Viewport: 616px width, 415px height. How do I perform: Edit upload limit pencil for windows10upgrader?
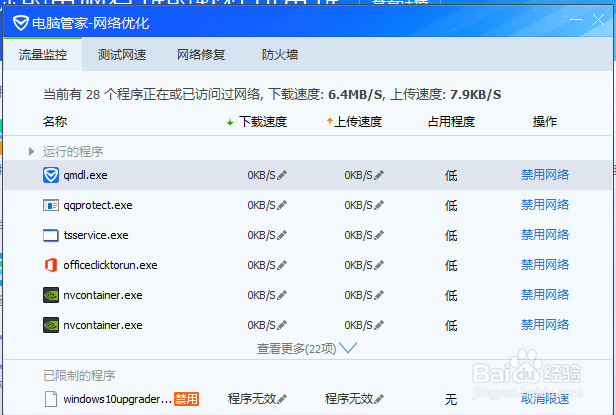point(379,399)
